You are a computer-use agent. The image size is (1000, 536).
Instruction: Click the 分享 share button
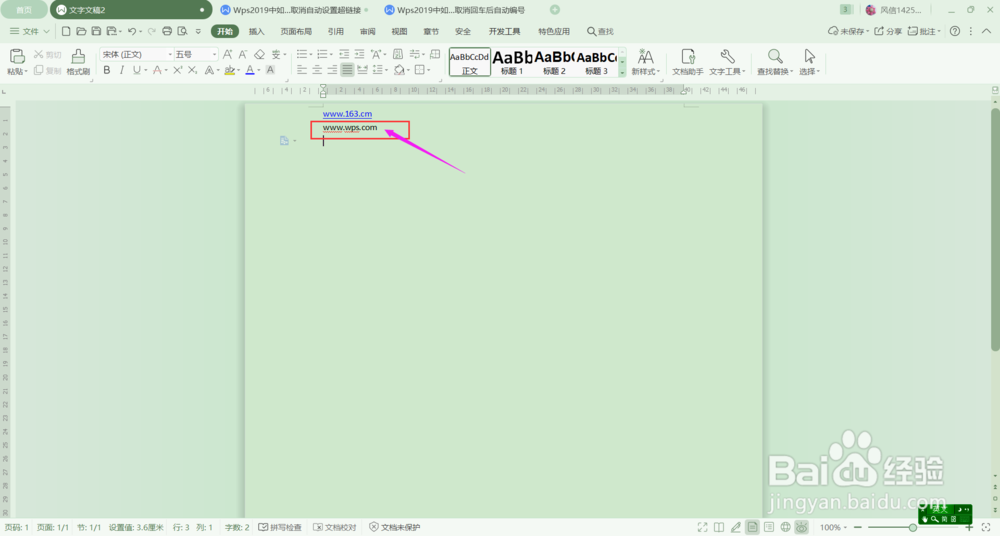pos(888,31)
